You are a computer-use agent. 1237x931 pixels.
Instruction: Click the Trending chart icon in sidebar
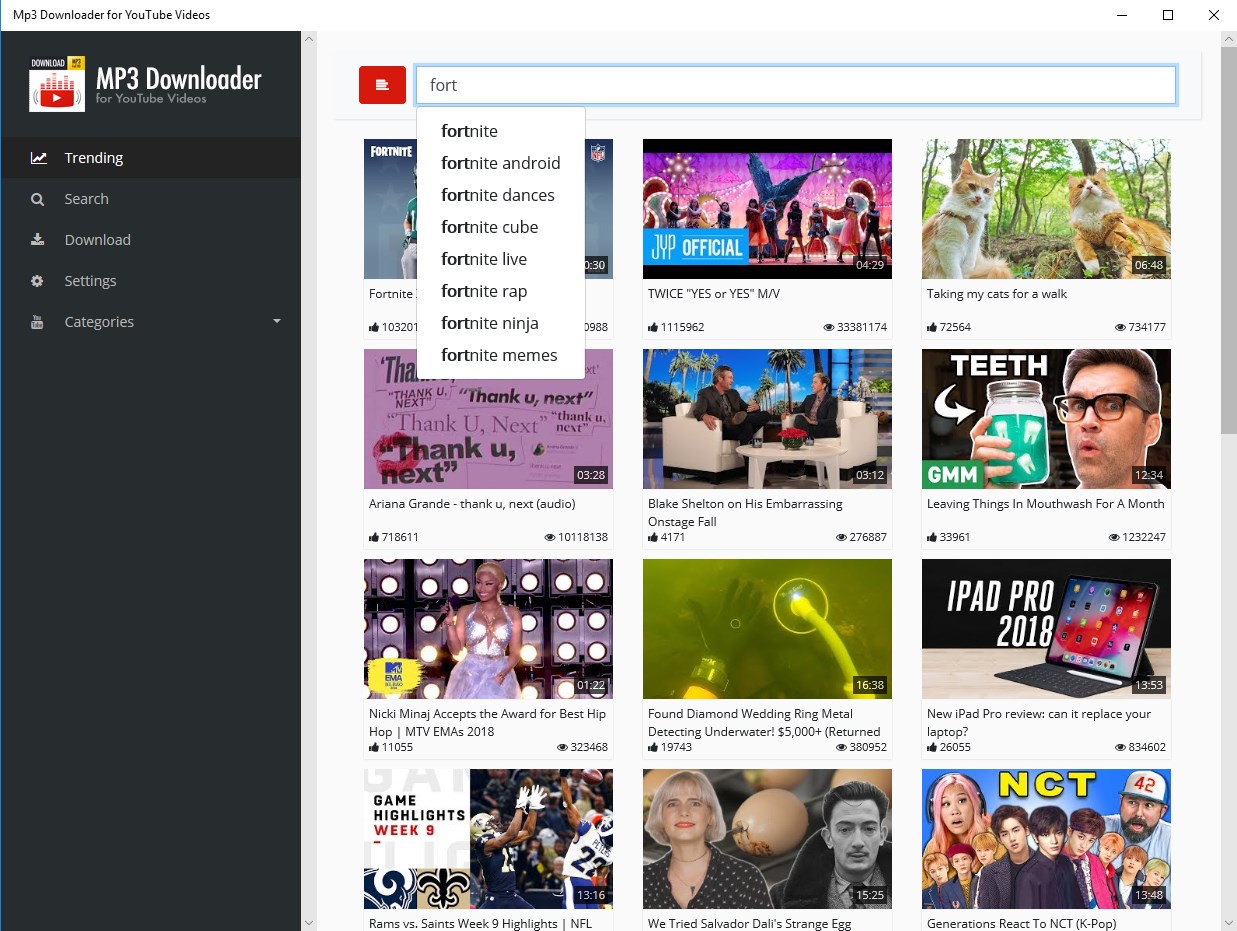pyautogui.click(x=38, y=158)
